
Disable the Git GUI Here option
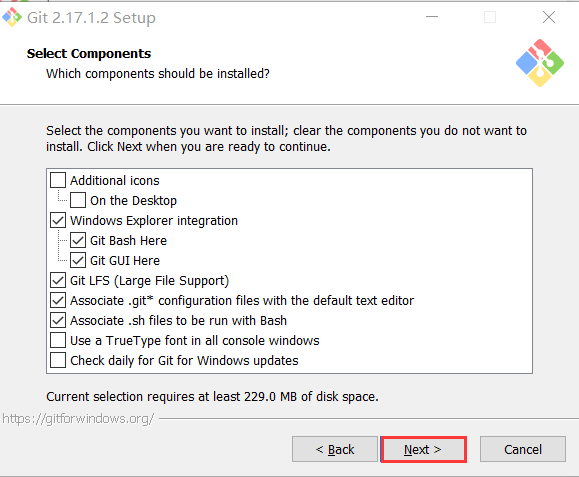click(78, 260)
